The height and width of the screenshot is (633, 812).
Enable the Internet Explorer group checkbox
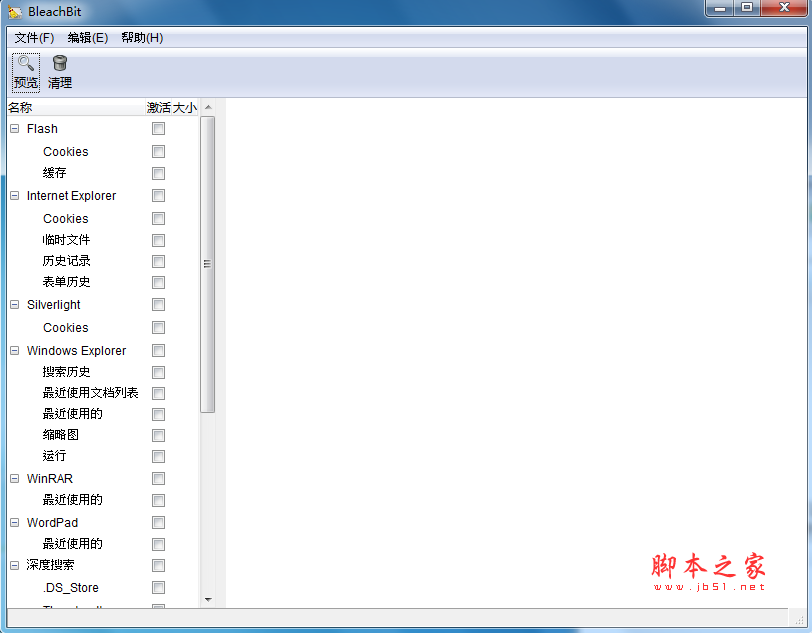click(158, 195)
